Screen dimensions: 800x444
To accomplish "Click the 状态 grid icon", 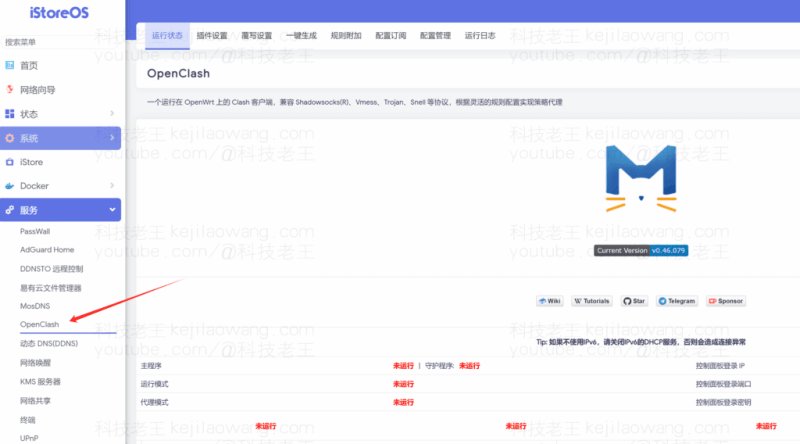I will (x=10, y=114).
